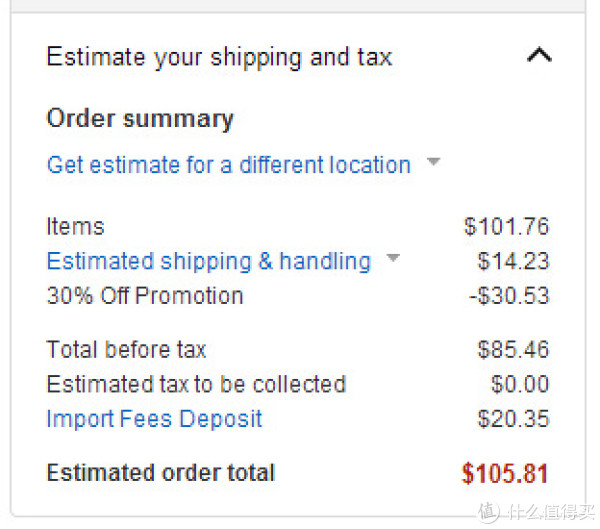
Task: Open the 'Import Fees Deposit' link
Action: coord(154,418)
